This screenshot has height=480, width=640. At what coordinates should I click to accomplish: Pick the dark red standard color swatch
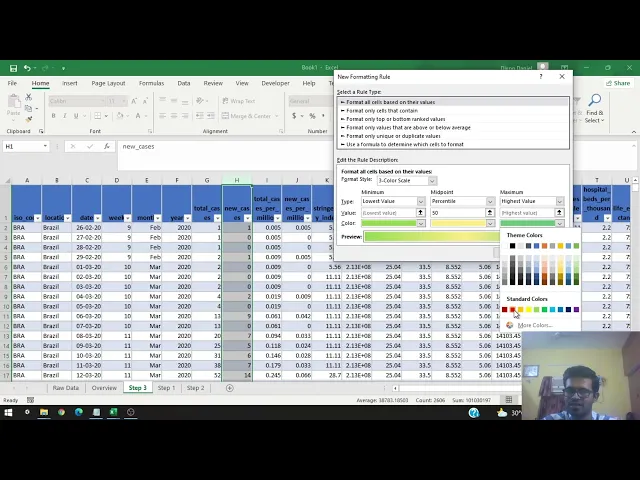(x=504, y=310)
